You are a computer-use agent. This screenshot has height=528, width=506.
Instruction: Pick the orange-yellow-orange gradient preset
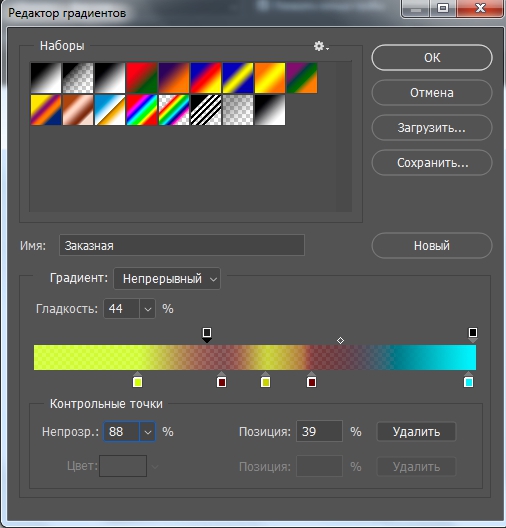point(270,78)
